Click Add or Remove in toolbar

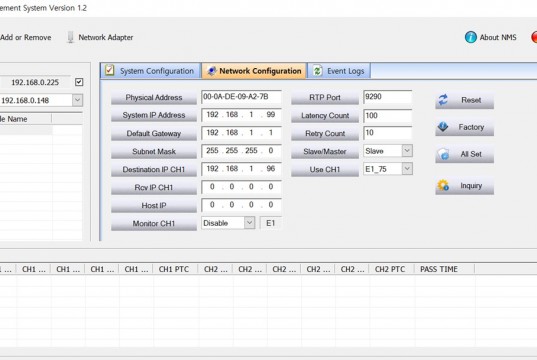[x=26, y=37]
